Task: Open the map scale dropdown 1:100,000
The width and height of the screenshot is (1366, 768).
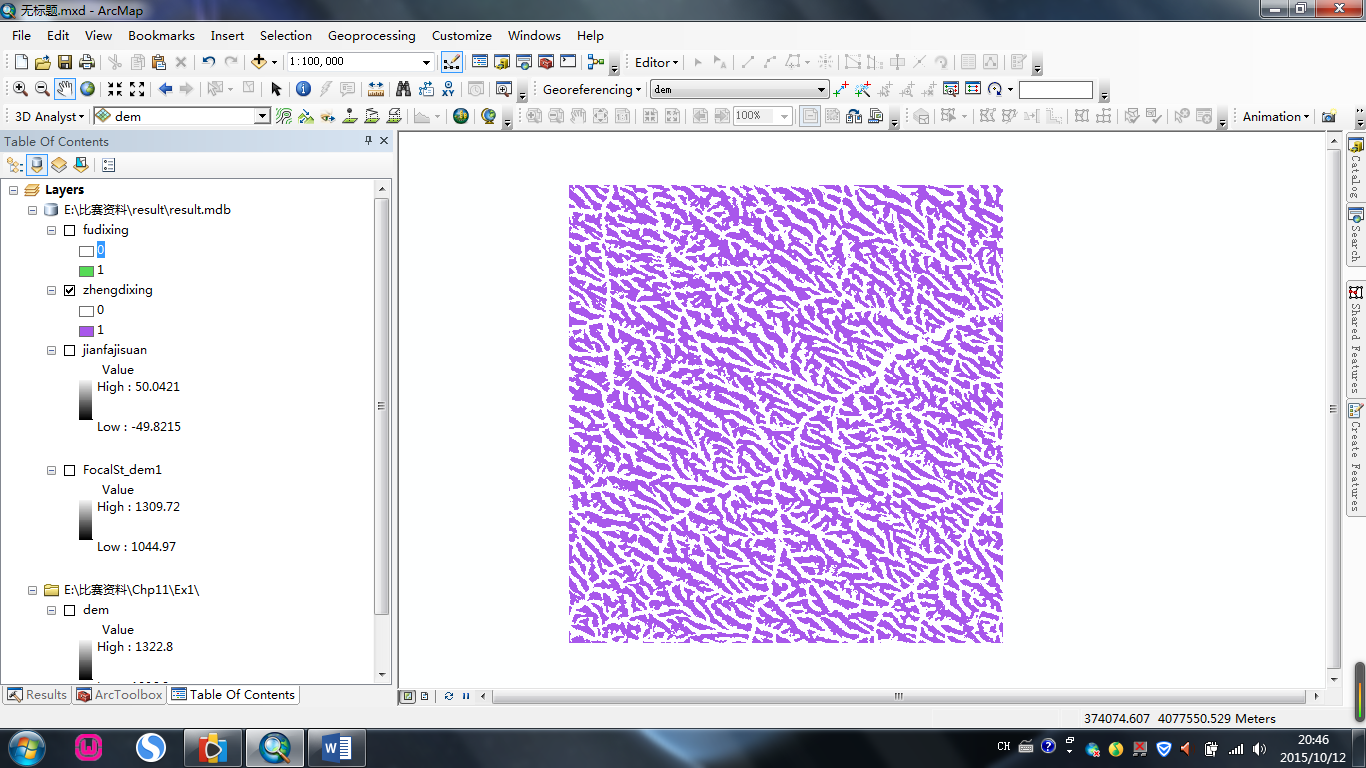Action: [426, 62]
